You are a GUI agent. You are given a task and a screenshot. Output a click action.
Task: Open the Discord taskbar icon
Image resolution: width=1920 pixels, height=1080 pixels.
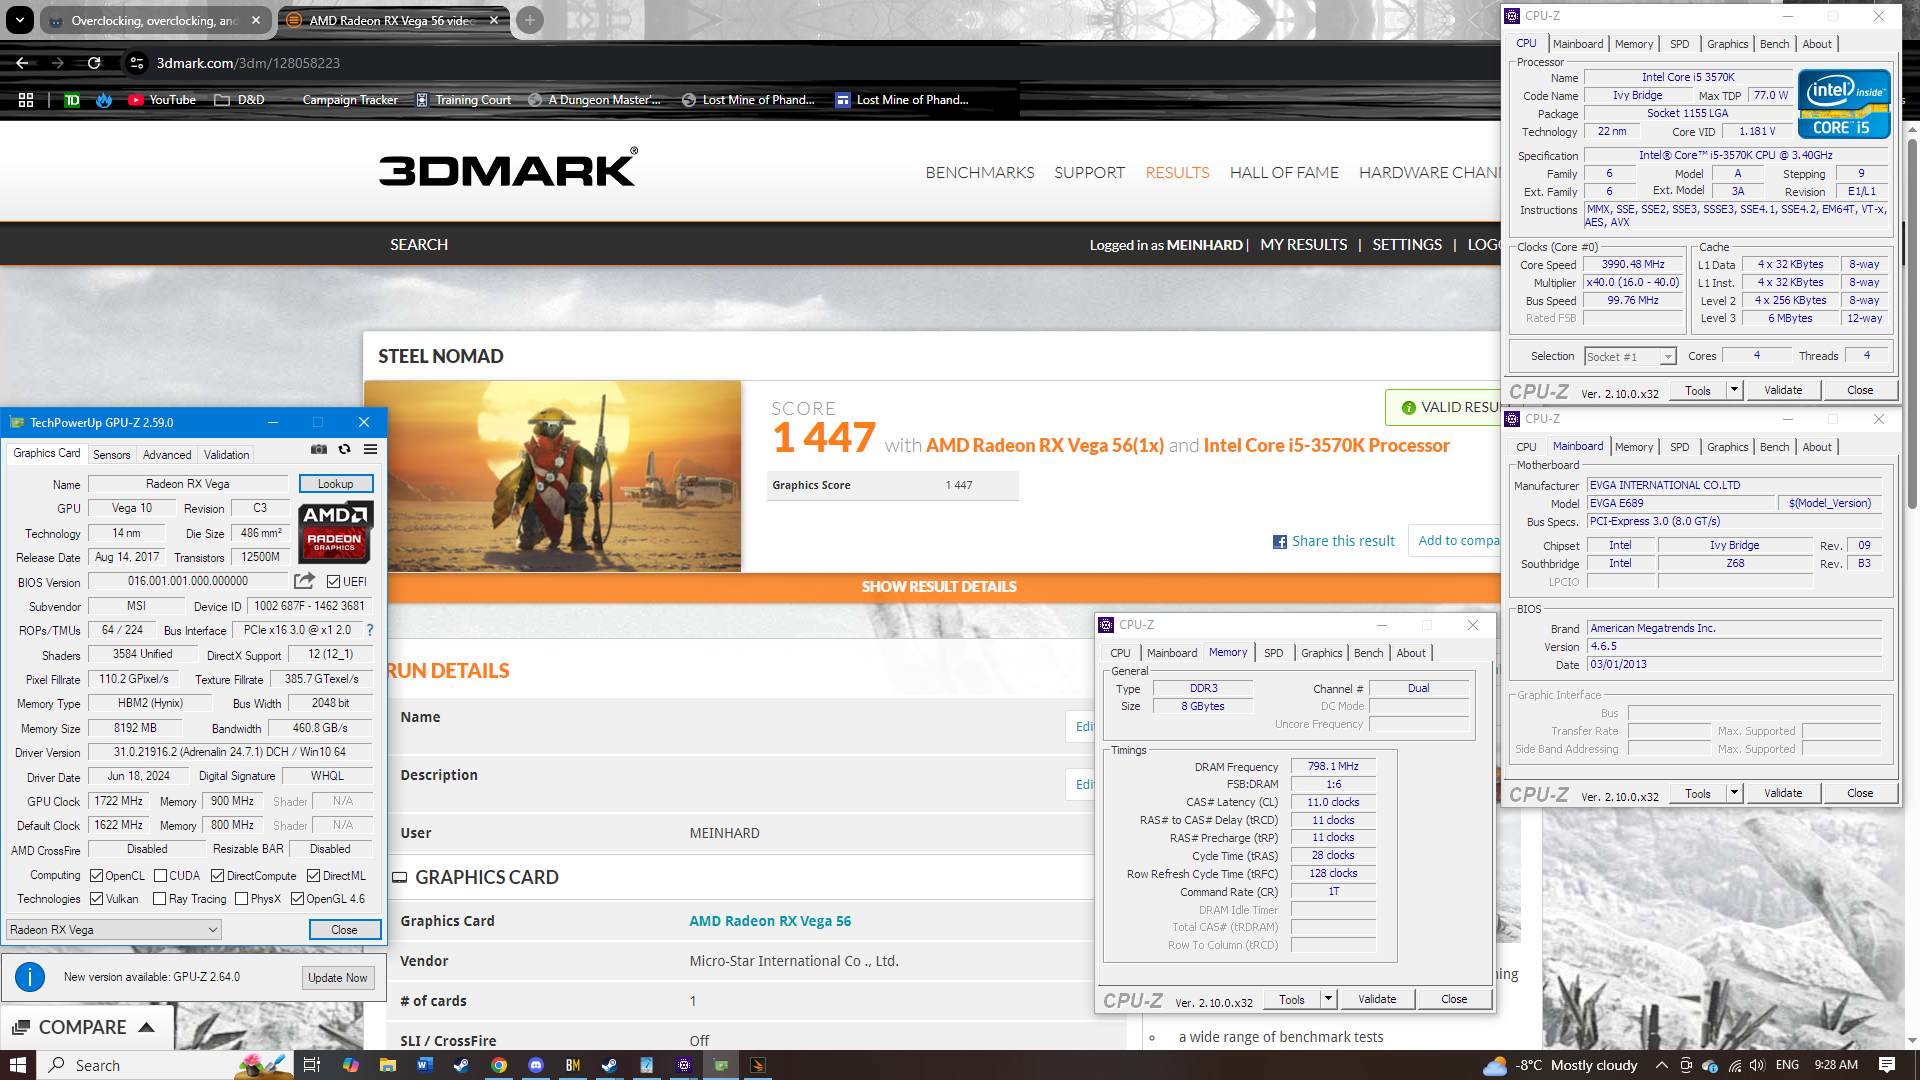point(536,1065)
